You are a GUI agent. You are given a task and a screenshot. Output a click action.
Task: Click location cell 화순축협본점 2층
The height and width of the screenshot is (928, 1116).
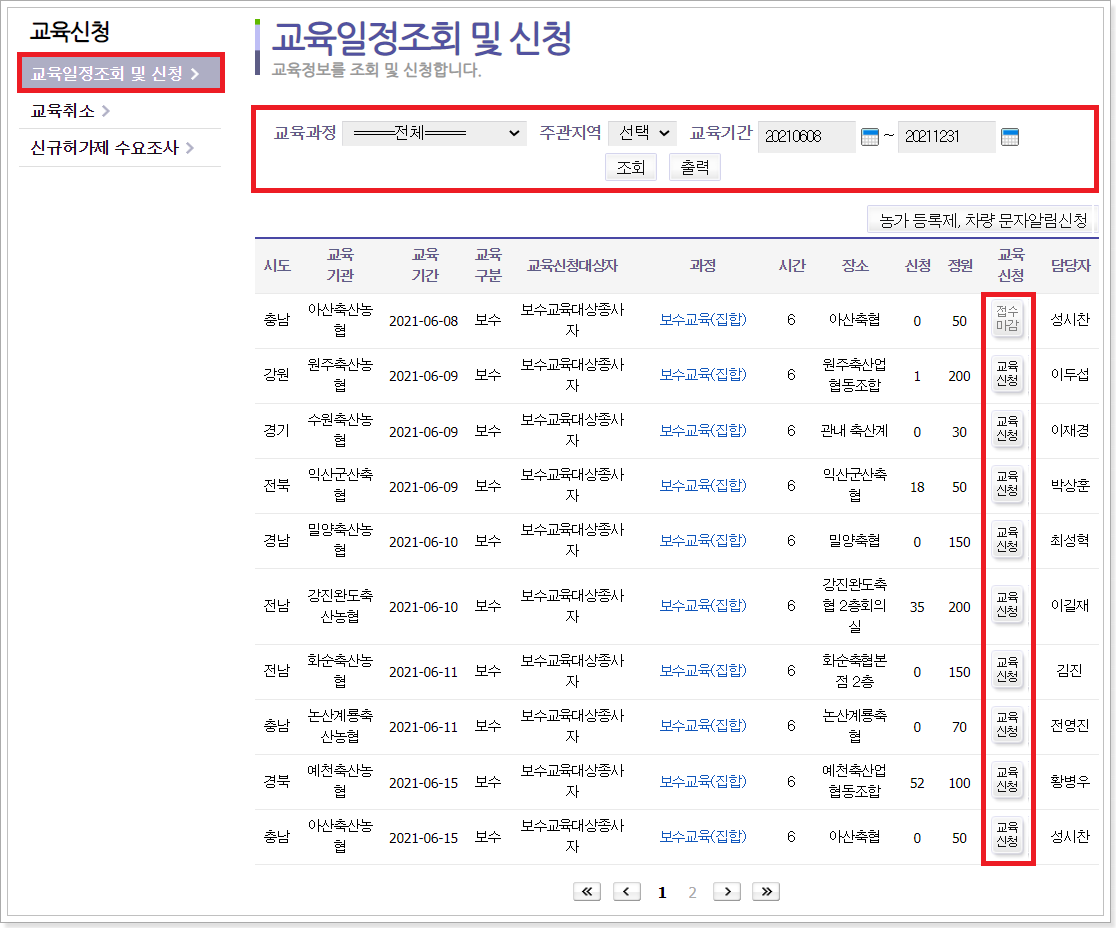854,670
